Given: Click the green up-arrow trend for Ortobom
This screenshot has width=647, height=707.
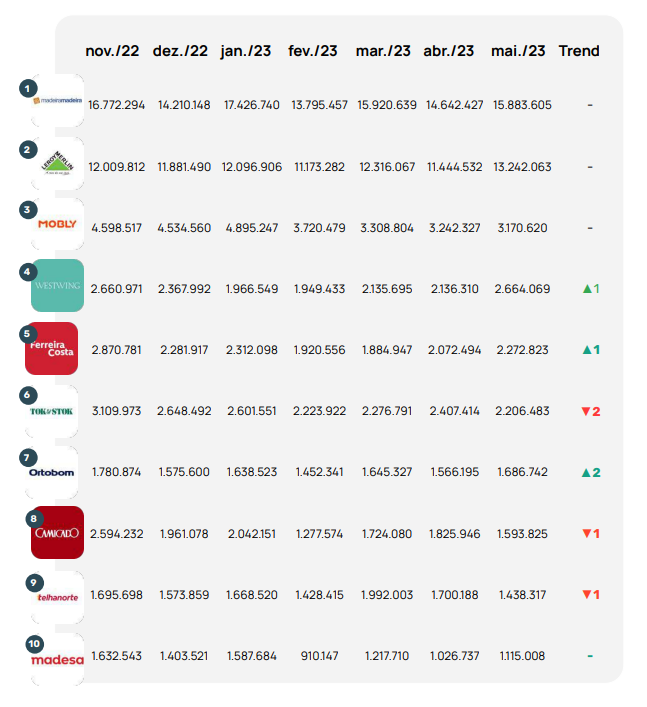Looking at the screenshot, I should [x=591, y=472].
